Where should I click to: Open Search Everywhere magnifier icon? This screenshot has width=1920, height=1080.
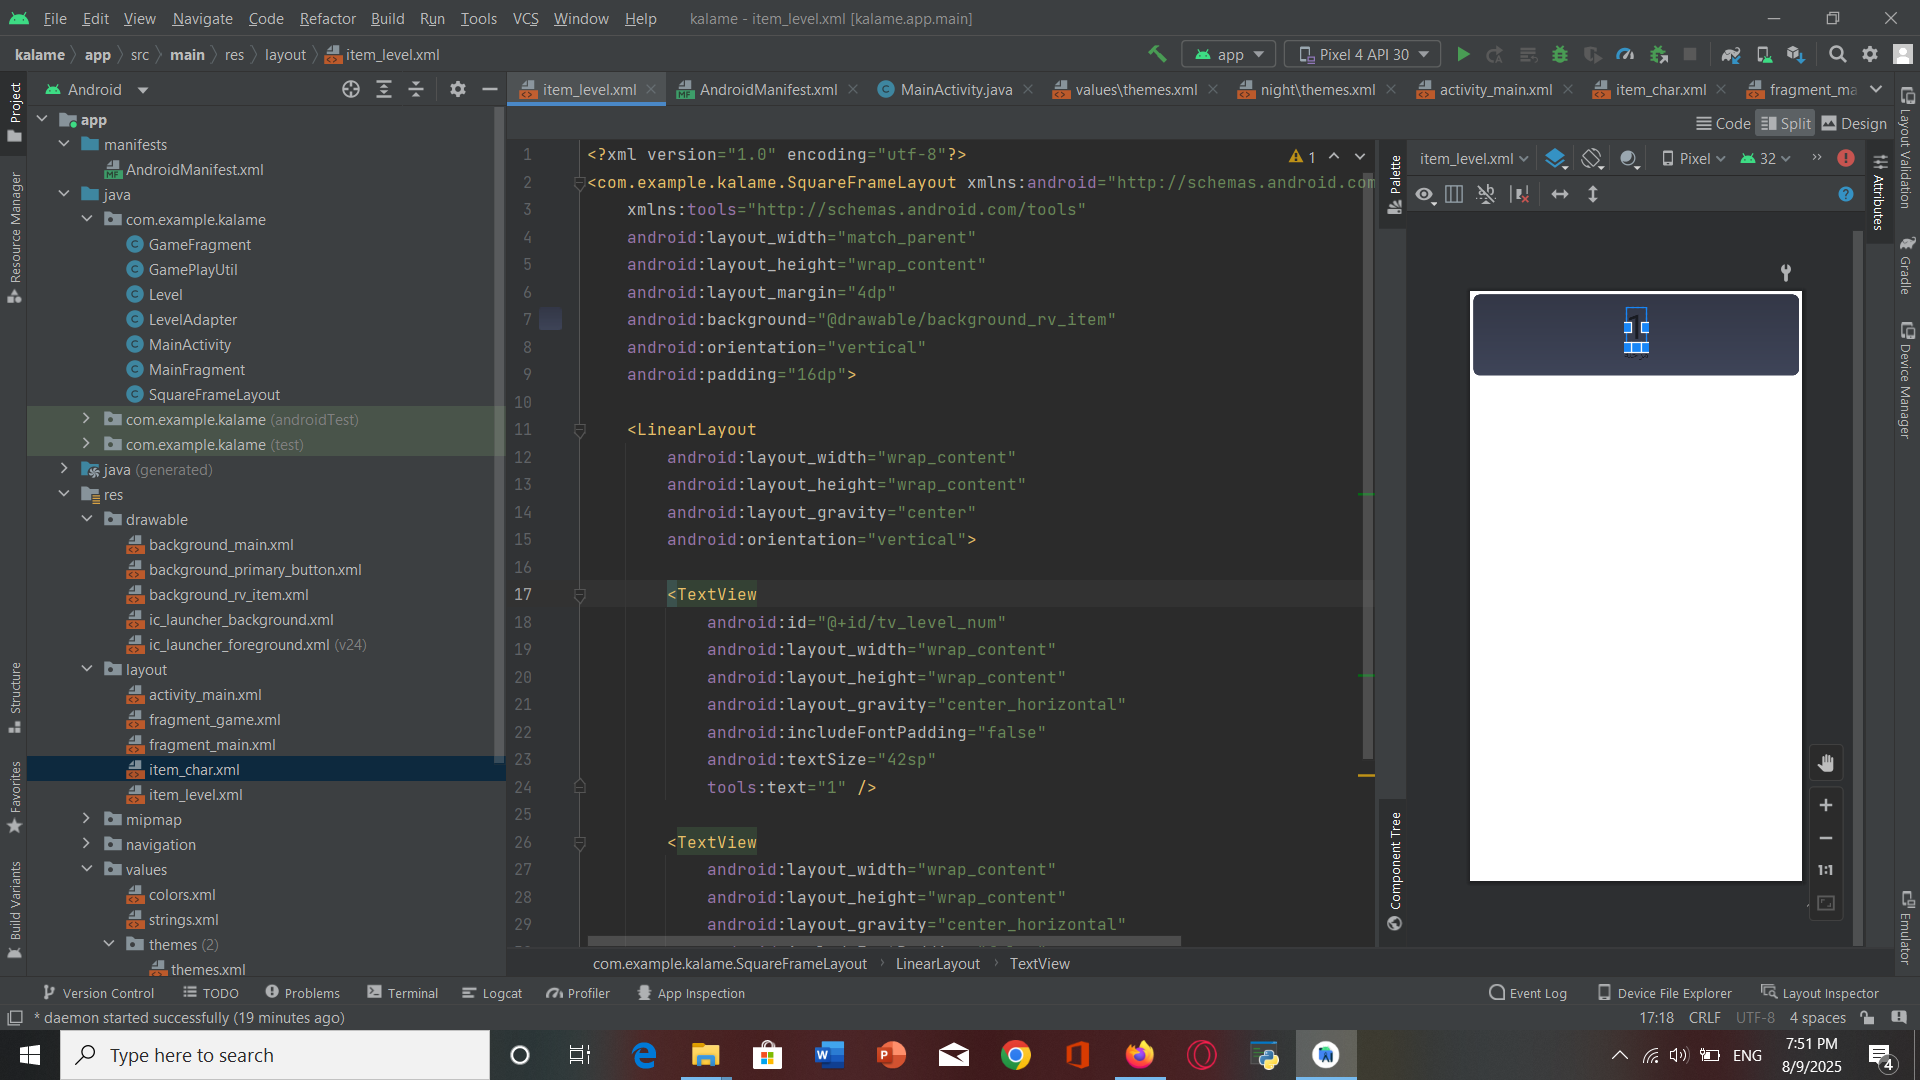click(1837, 54)
